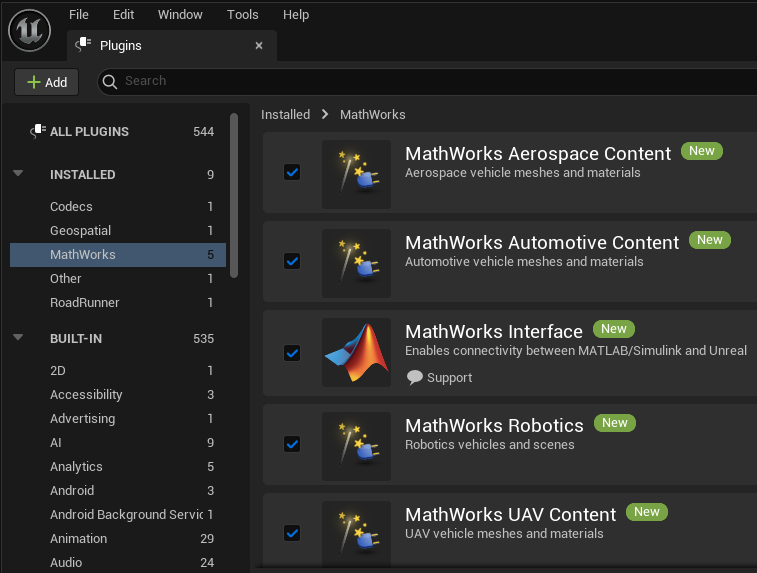Viewport: 757px width, 573px height.
Task: Open the Window menu
Action: 180,15
